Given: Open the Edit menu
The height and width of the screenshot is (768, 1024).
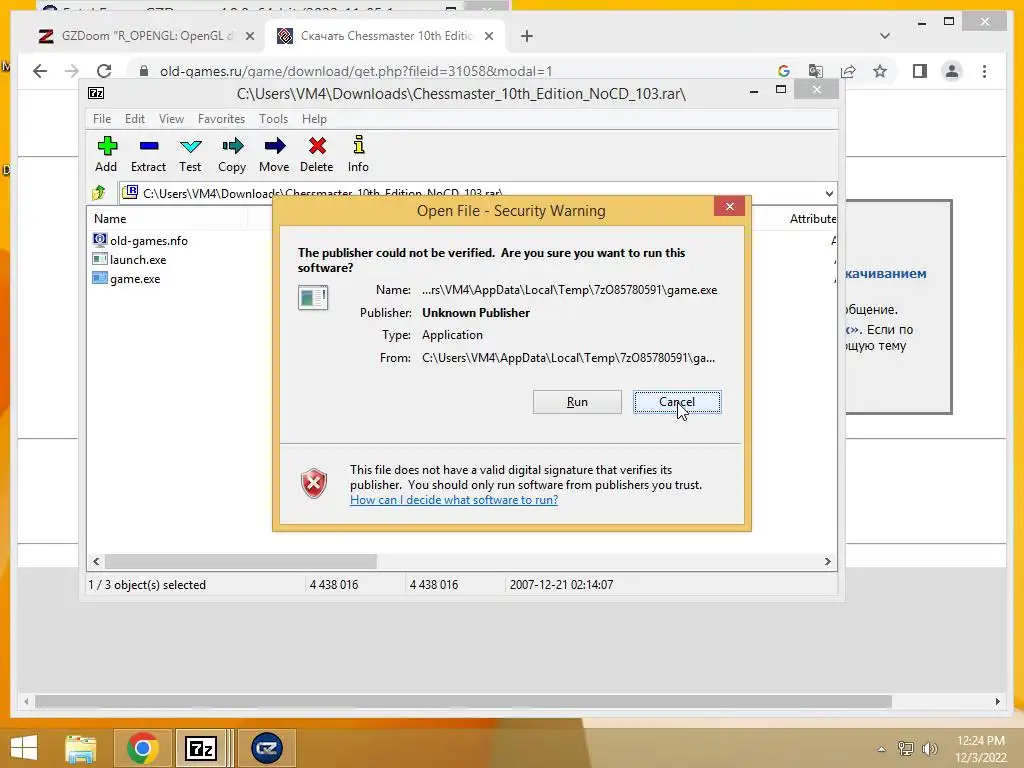Looking at the screenshot, I should [135, 119].
